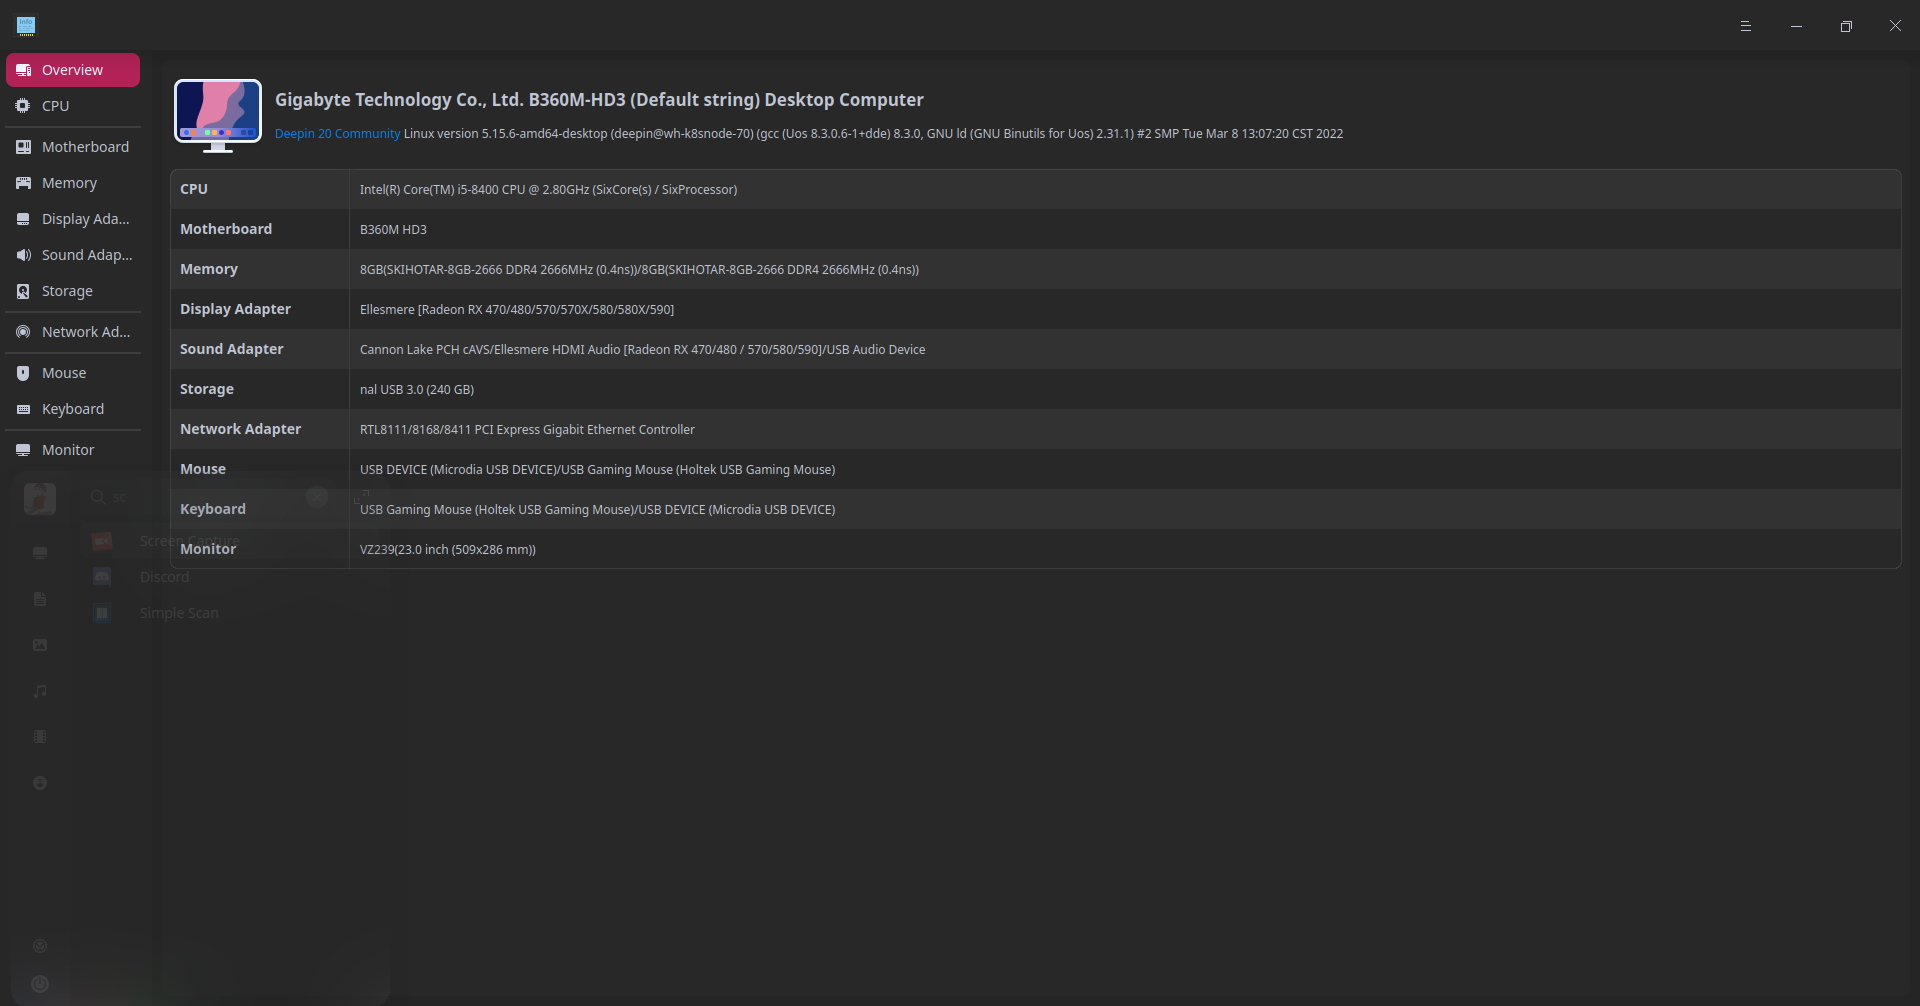Image resolution: width=1920 pixels, height=1006 pixels.
Task: Open the hamburger main menu
Action: click(1747, 25)
